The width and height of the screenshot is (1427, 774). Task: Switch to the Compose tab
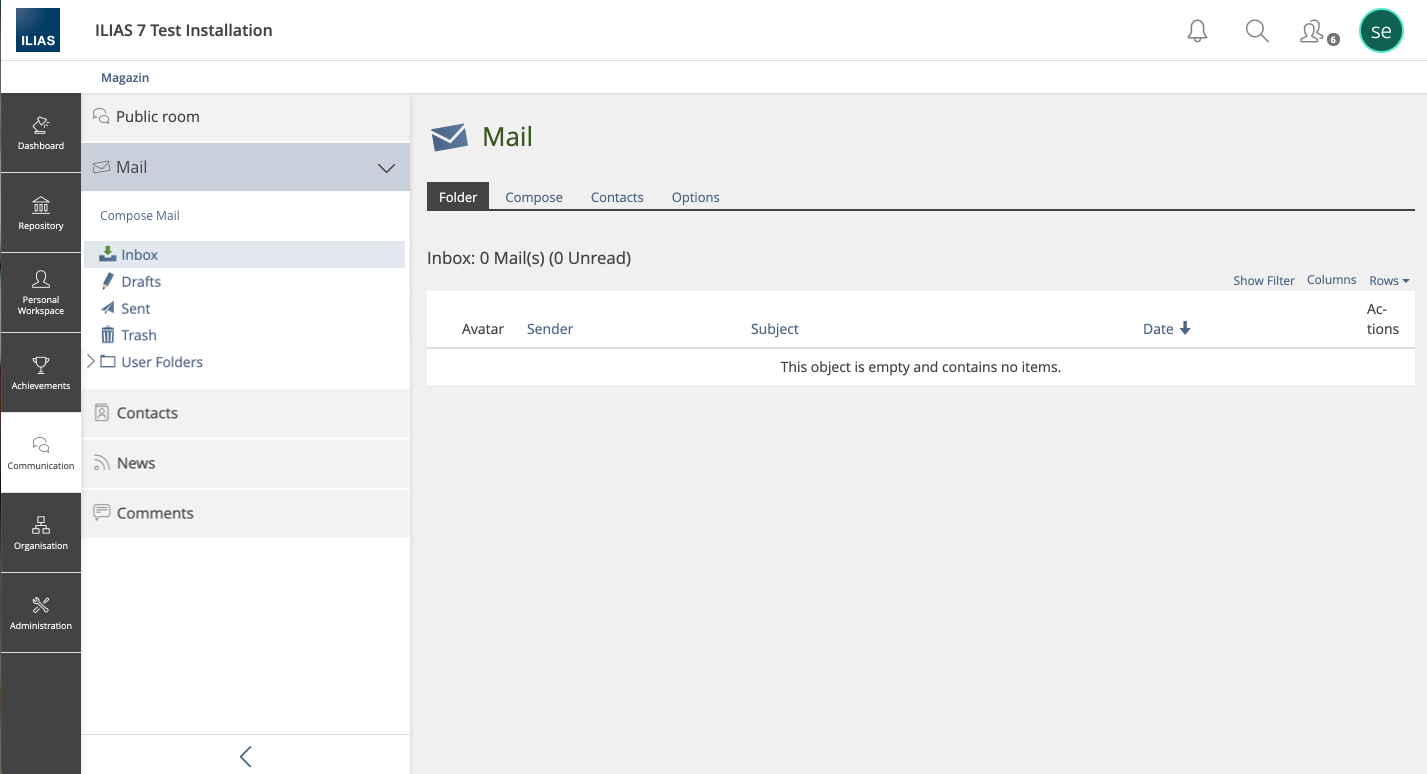pos(534,197)
